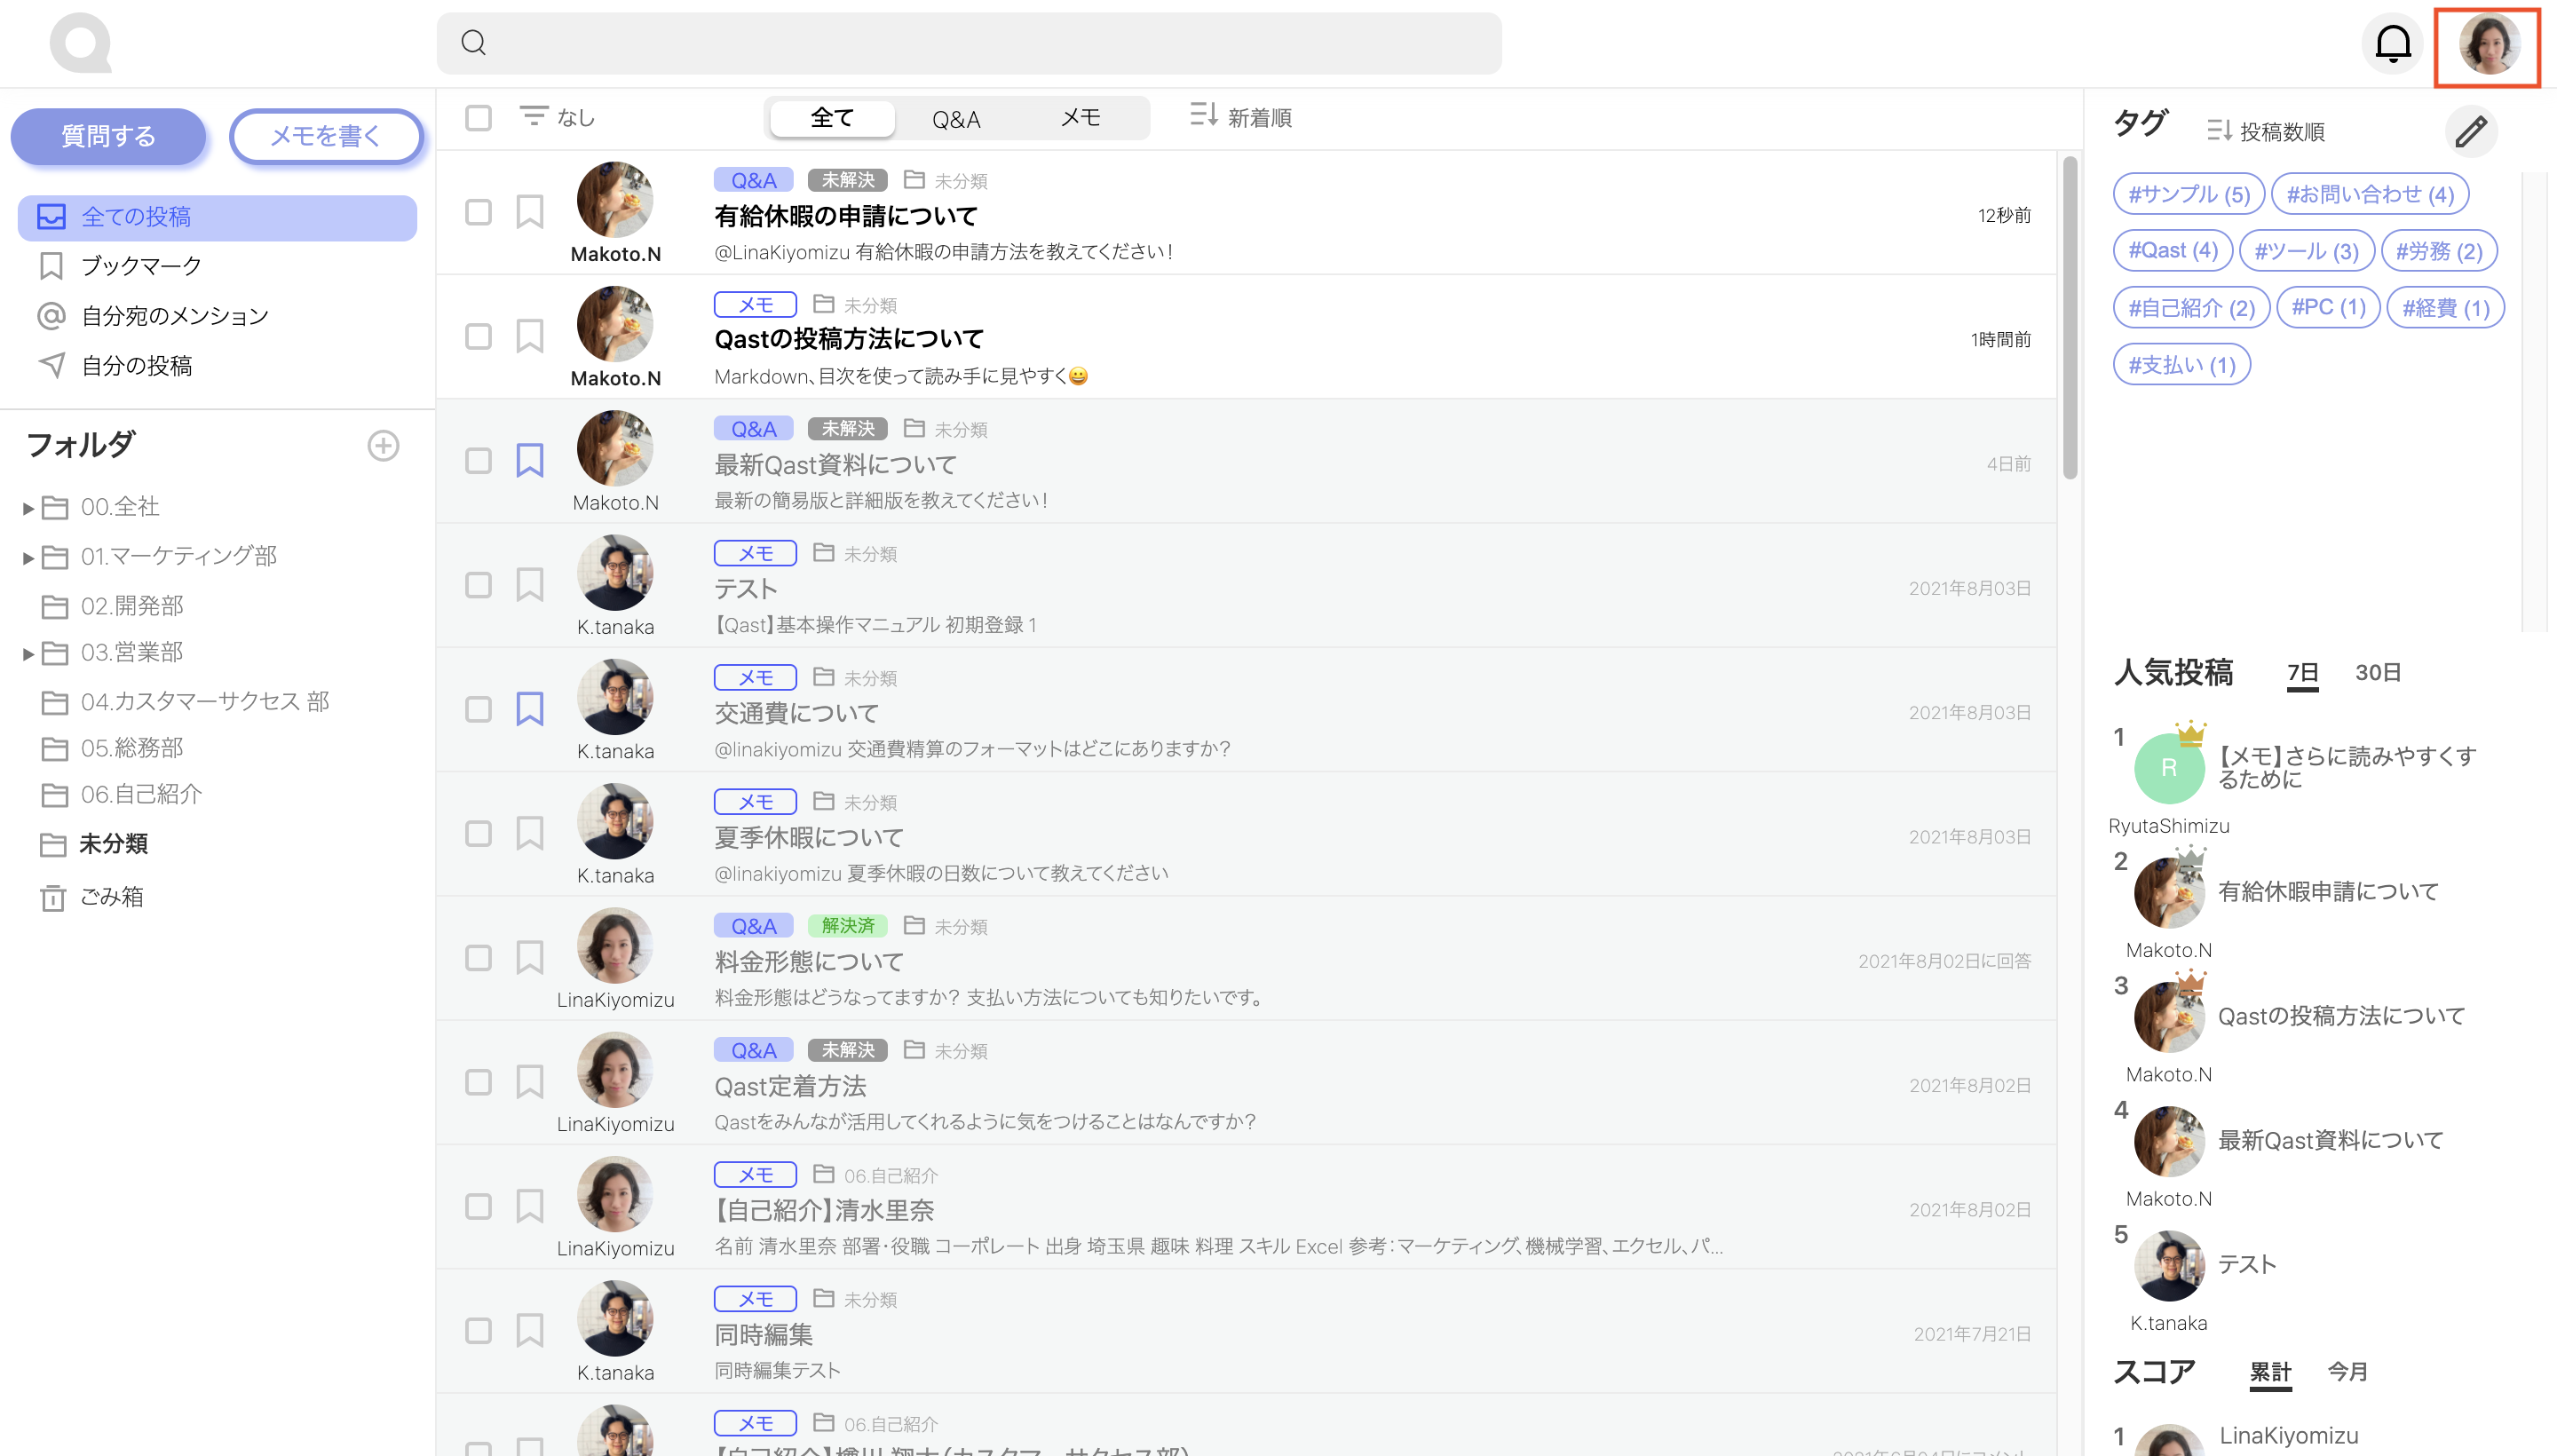The width and height of the screenshot is (2557, 1456).
Task: Click the search input field
Action: point(968,43)
